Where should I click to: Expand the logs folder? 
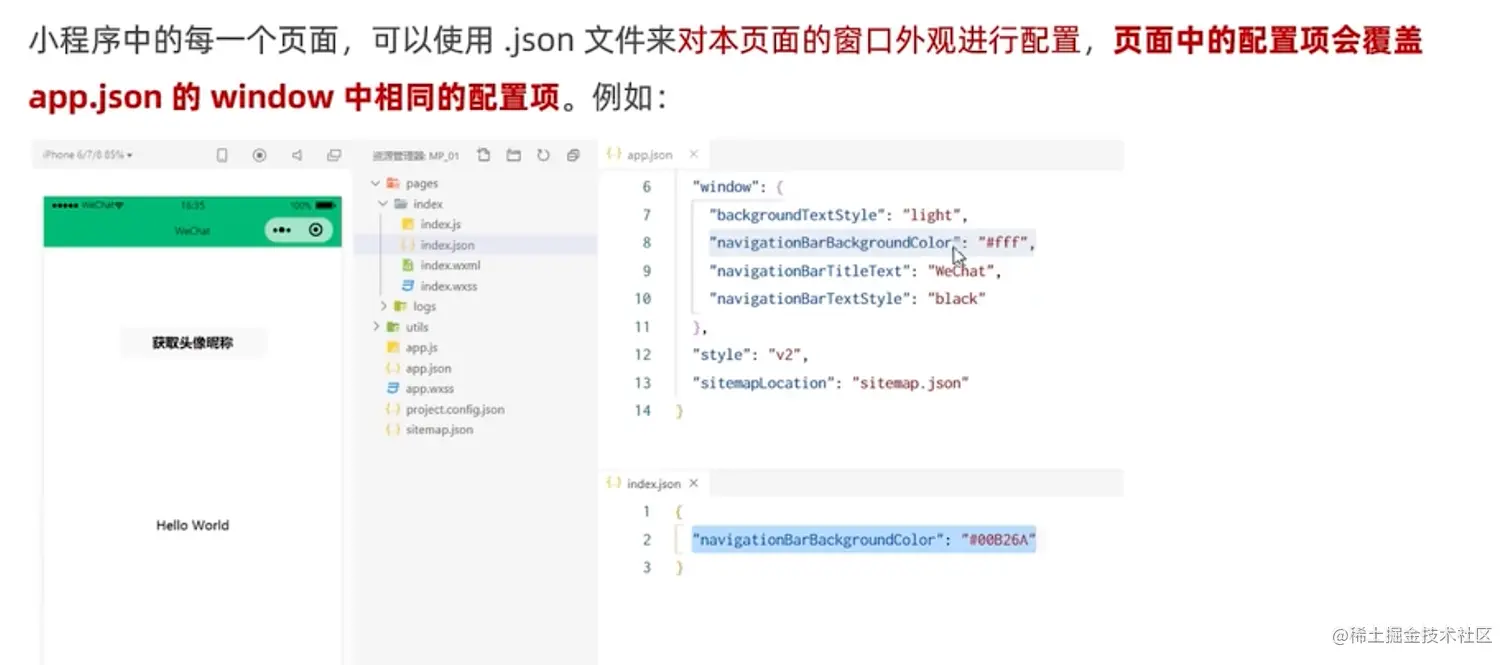383,306
